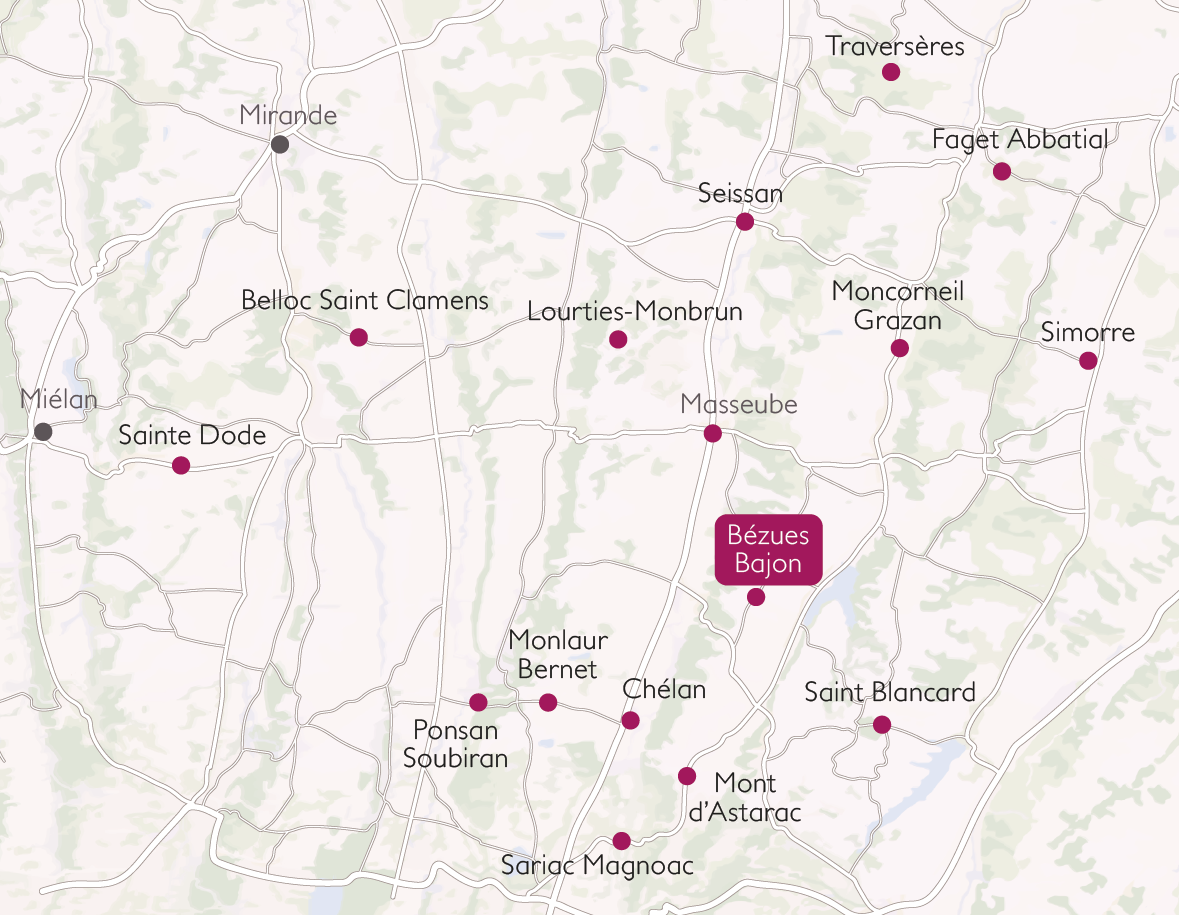Click the Traversères map marker dot
1179x915 pixels.
[x=891, y=72]
